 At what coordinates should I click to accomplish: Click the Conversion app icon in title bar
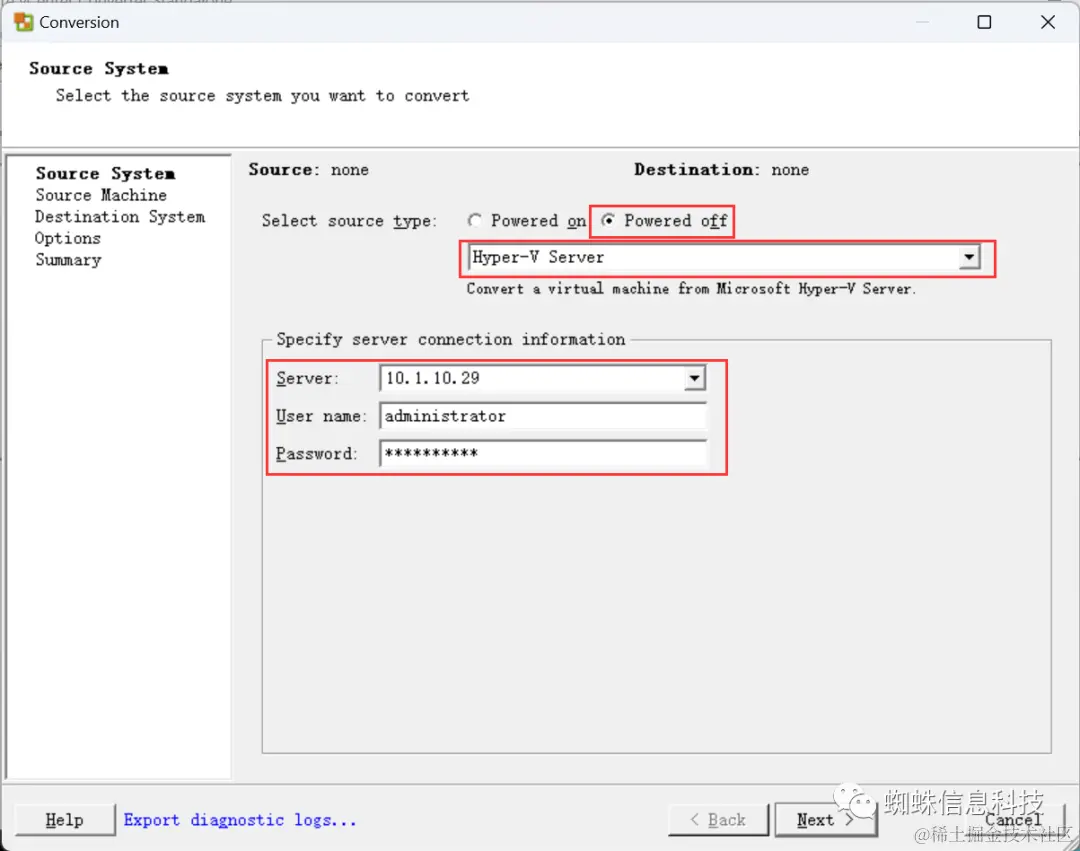23,22
